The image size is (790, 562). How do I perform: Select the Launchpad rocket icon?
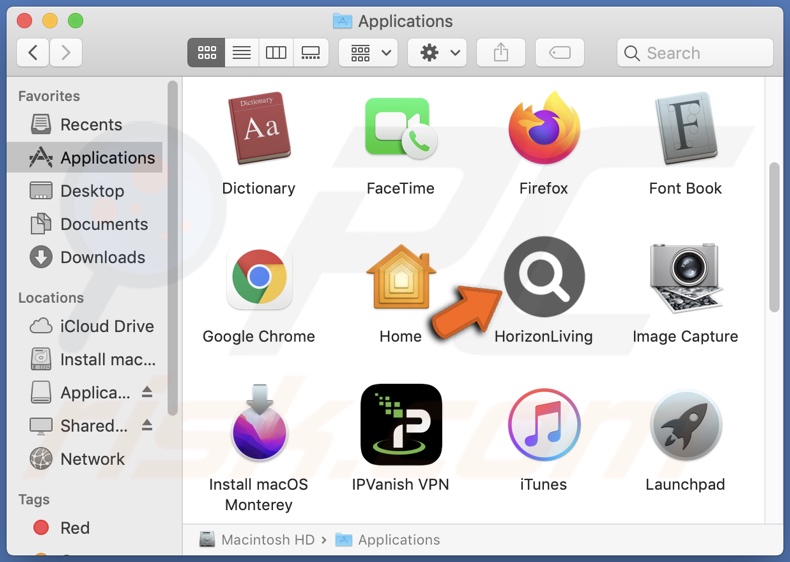(x=685, y=425)
